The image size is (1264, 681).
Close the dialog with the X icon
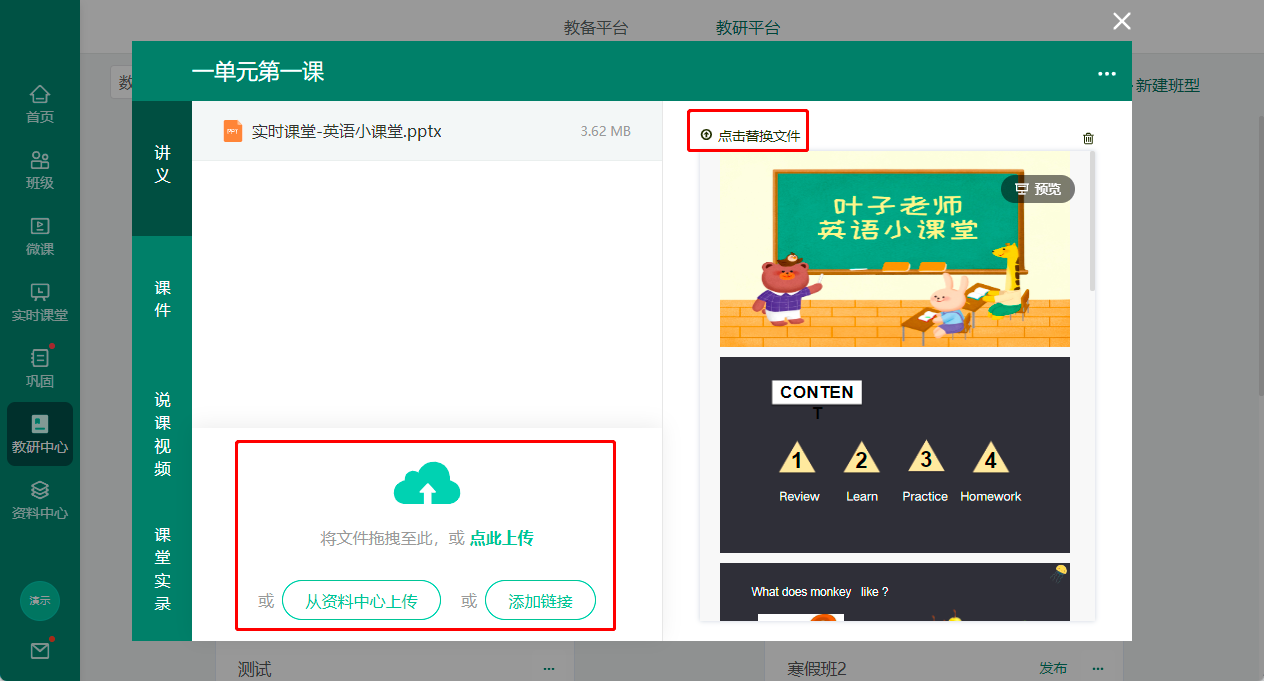(1122, 21)
